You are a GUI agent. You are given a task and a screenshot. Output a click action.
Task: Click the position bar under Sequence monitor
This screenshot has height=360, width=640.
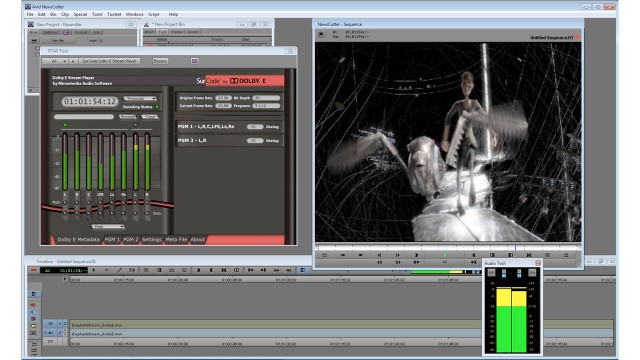[449, 247]
